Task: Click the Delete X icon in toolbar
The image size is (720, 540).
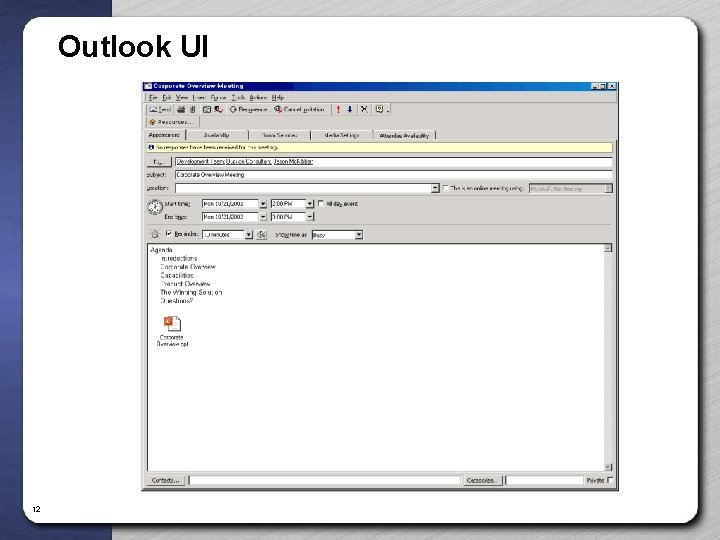Action: pos(364,109)
